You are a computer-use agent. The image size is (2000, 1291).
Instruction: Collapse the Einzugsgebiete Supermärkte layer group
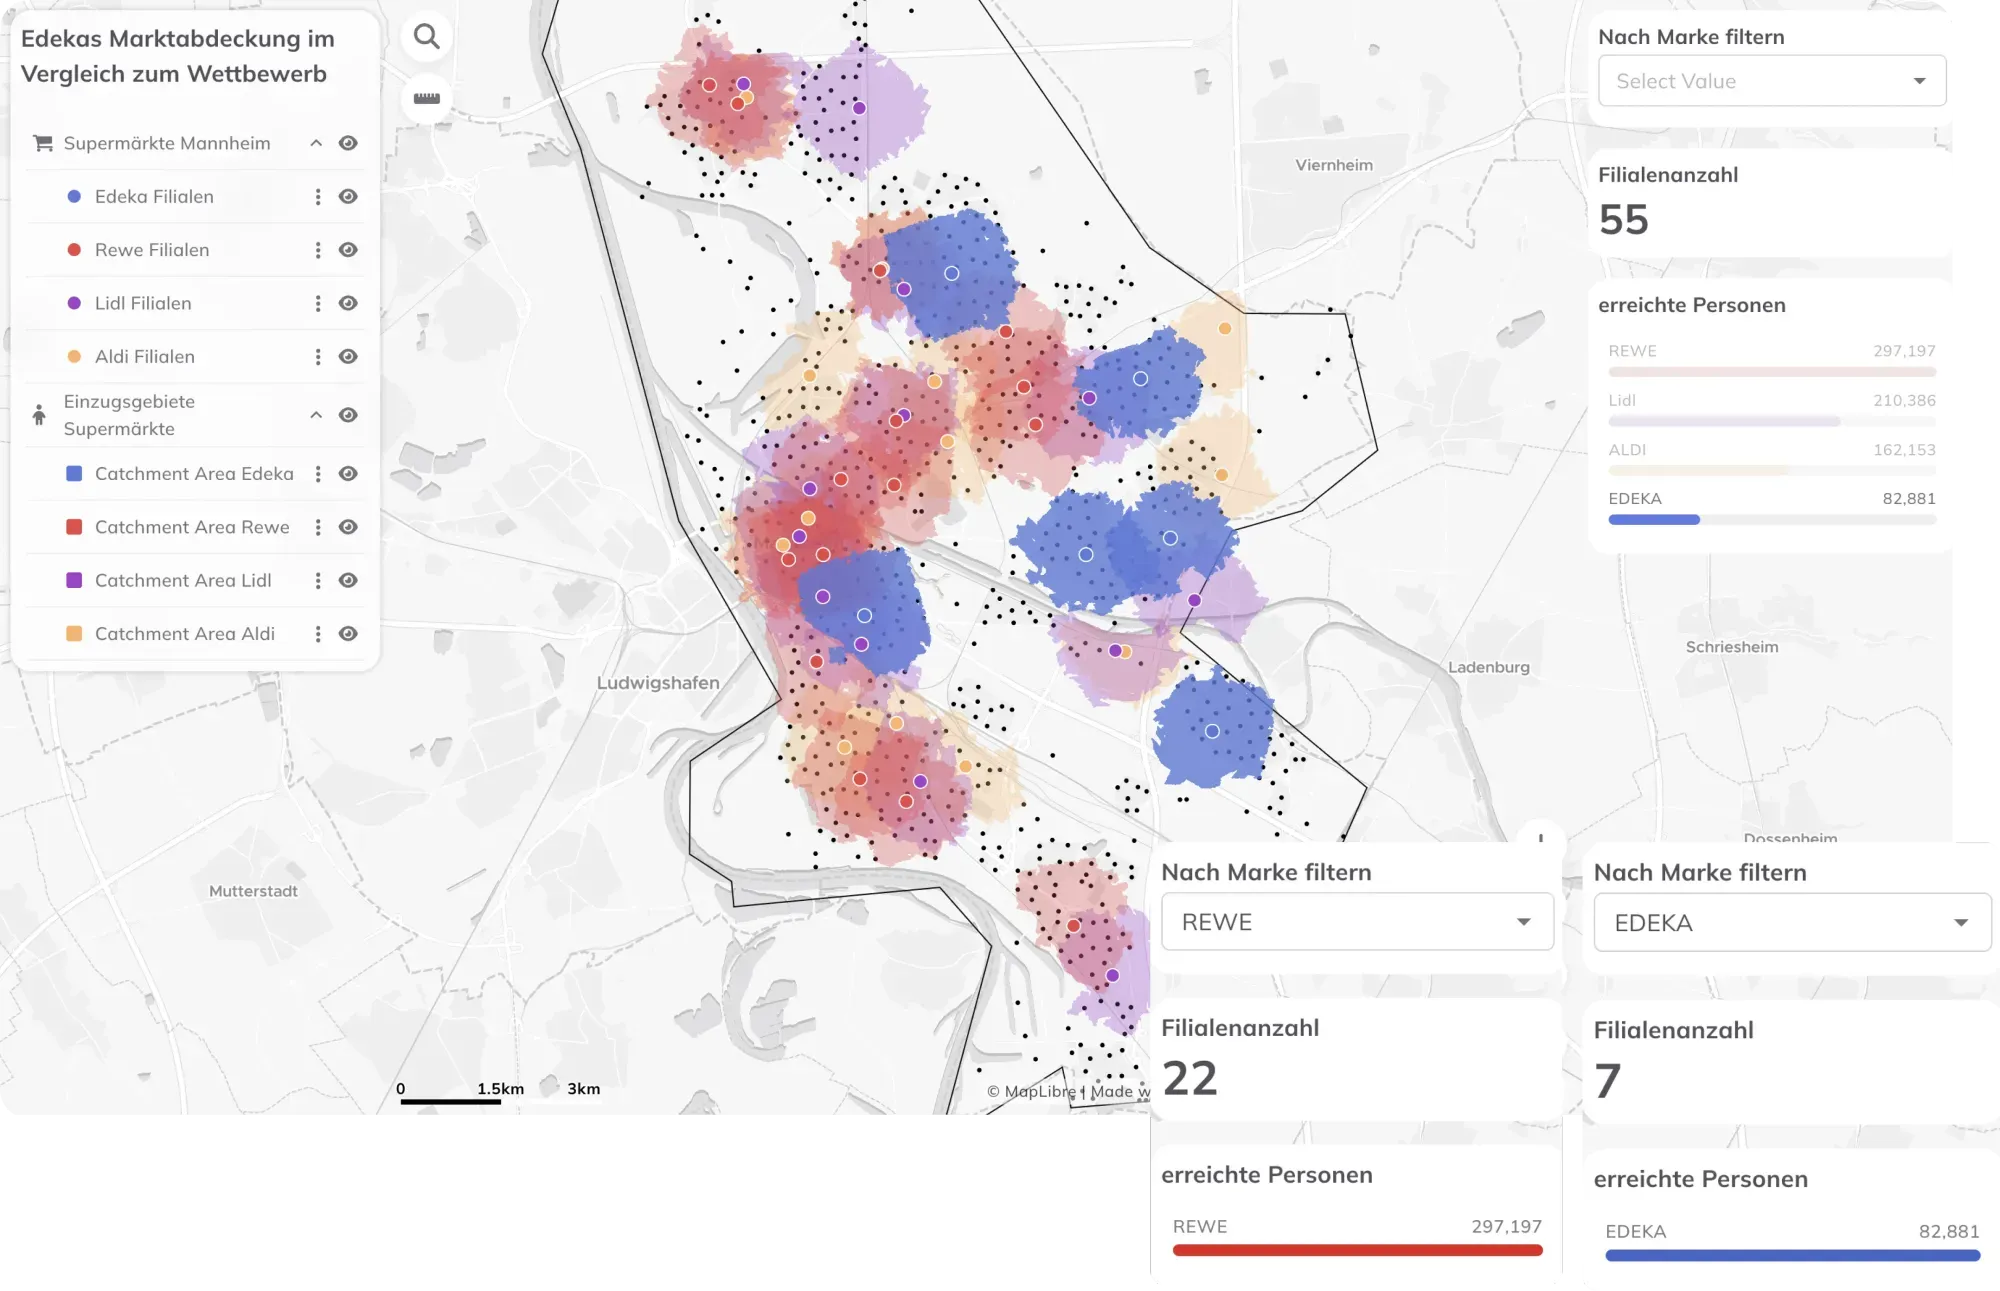(x=316, y=415)
